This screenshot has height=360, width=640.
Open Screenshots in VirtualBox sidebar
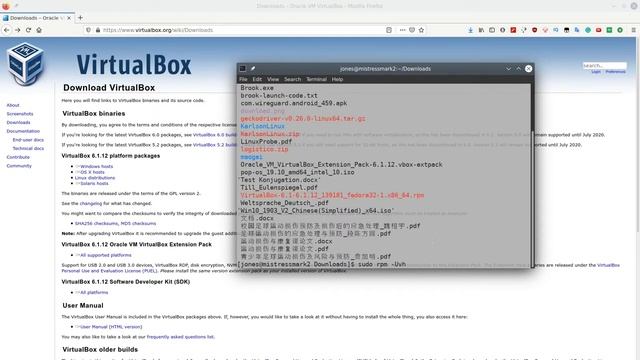point(20,114)
